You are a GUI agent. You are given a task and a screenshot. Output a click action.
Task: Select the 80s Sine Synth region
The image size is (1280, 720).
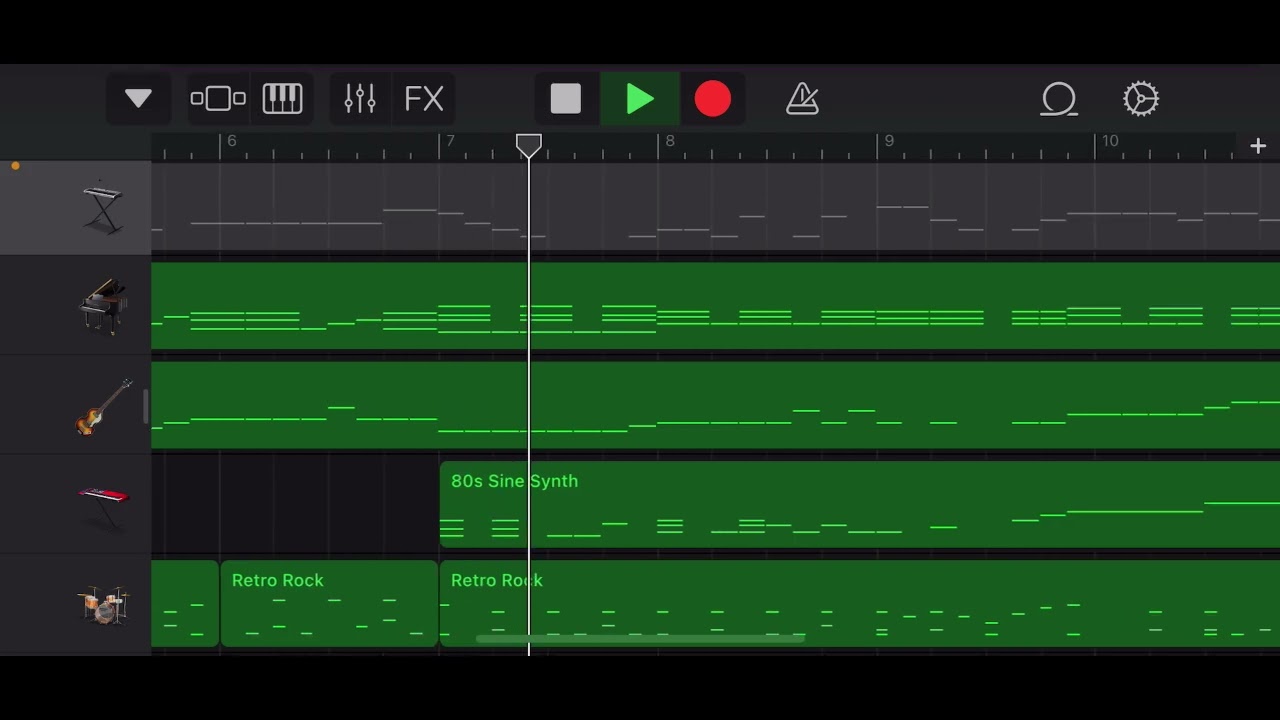tap(860, 504)
